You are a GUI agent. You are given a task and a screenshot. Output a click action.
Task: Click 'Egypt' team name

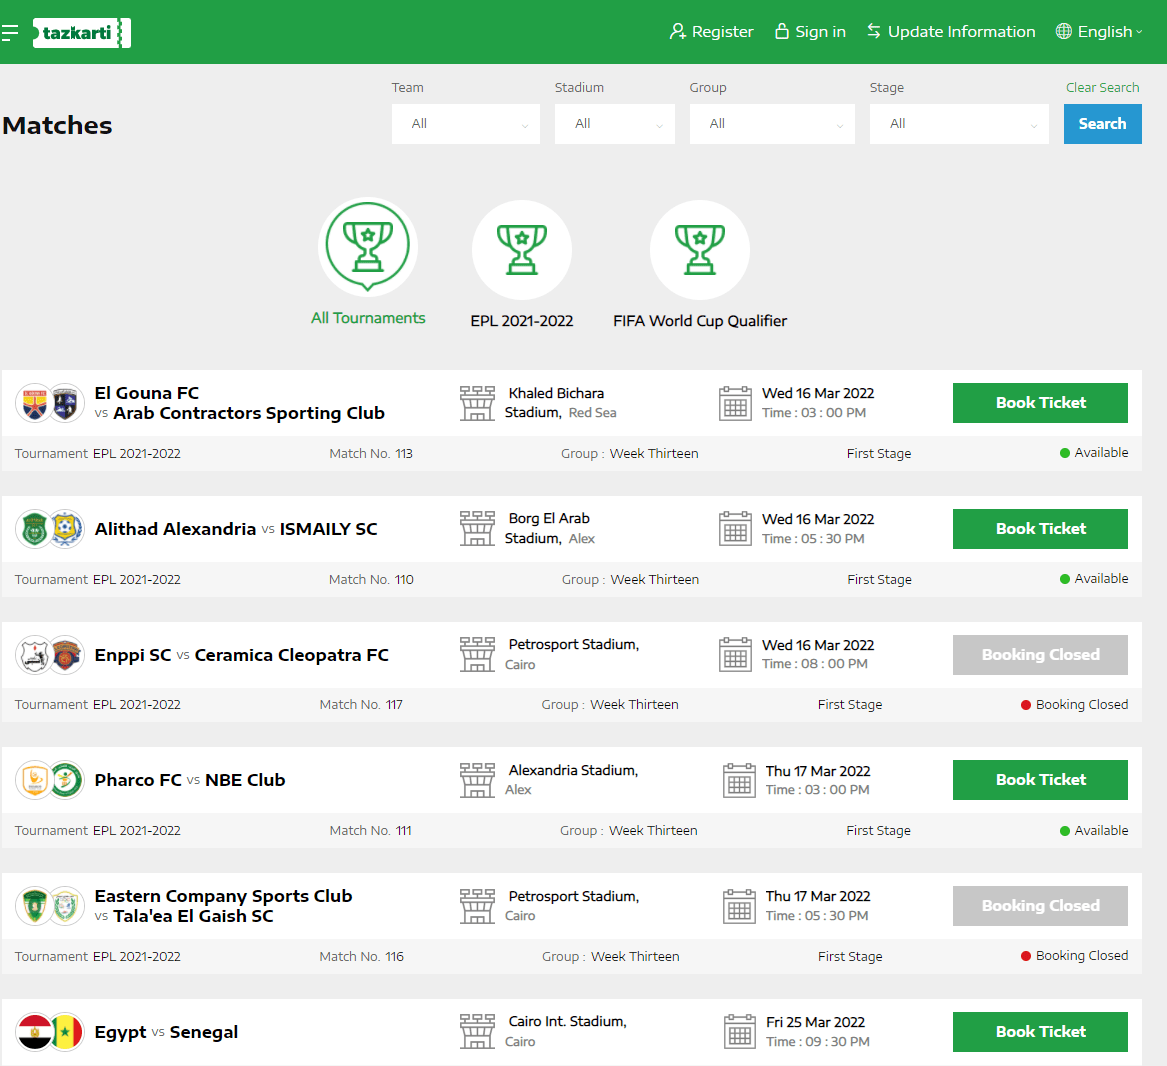pyautogui.click(x=121, y=1033)
